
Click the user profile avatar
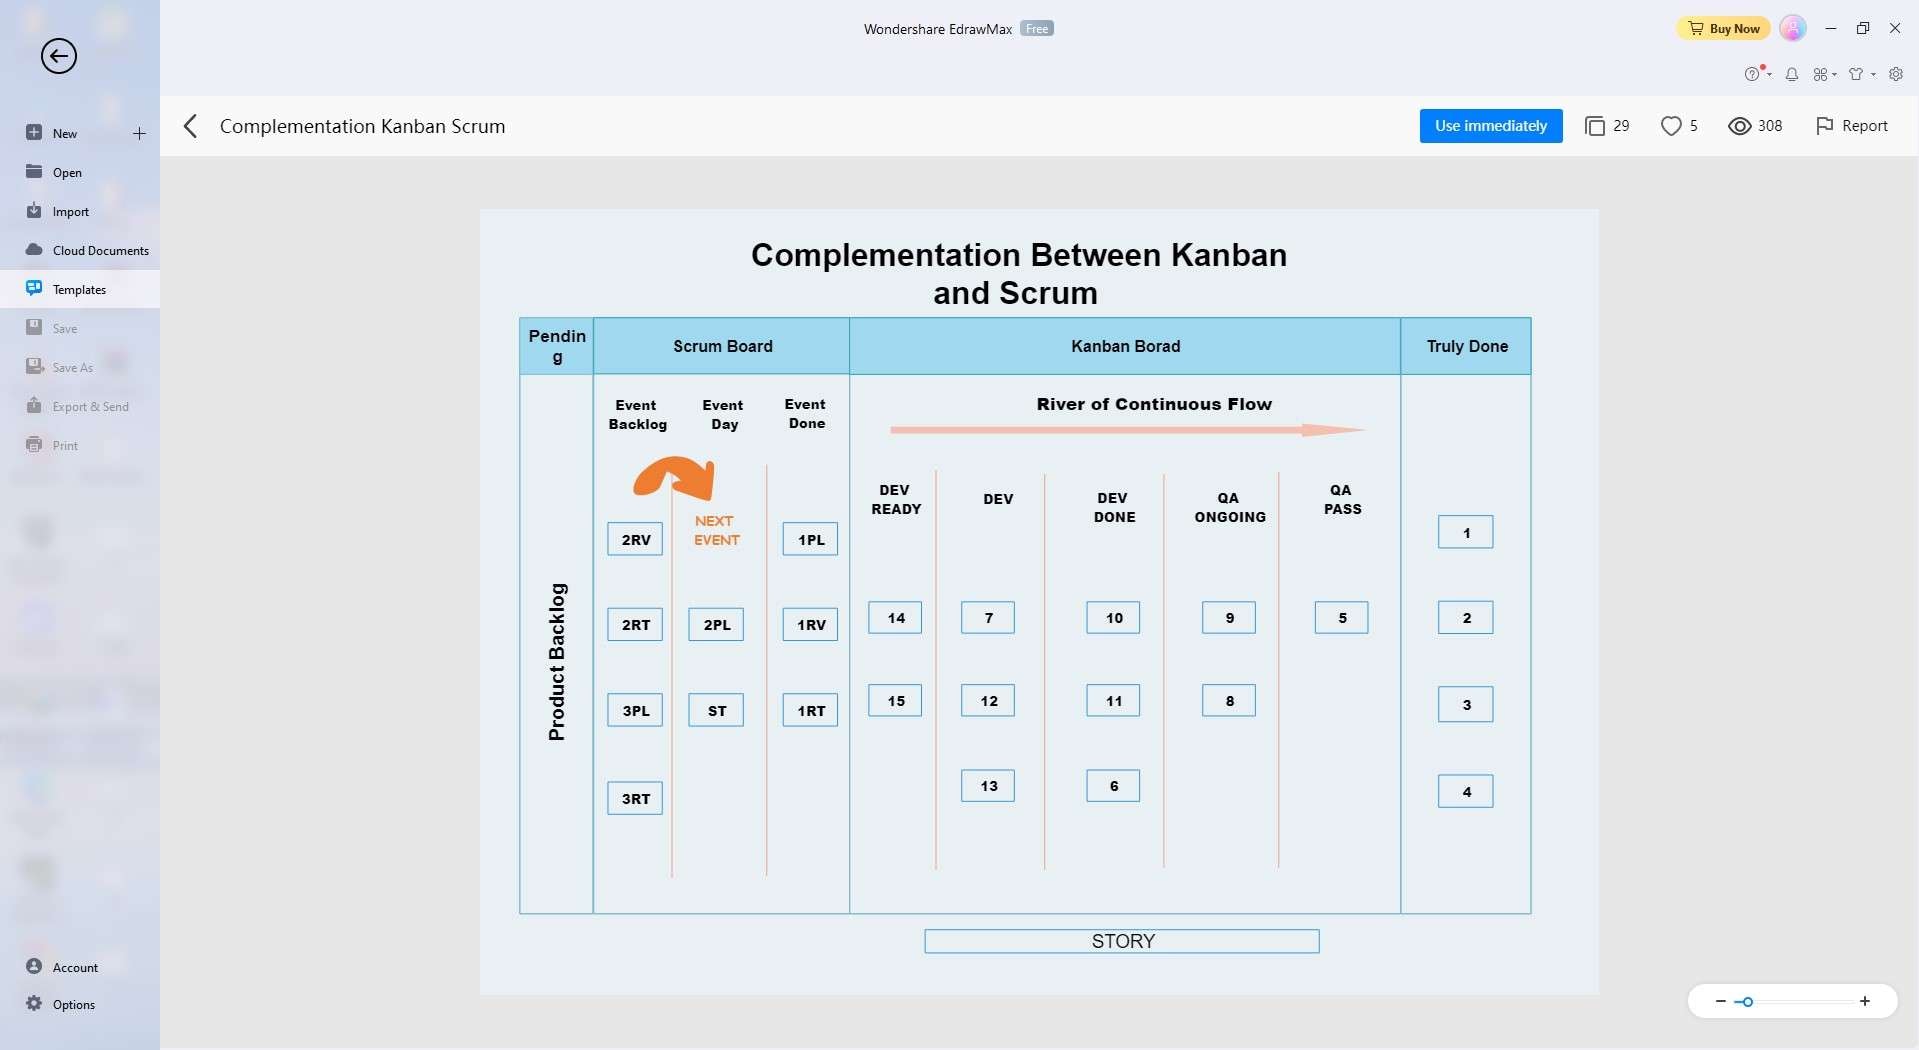1793,28
